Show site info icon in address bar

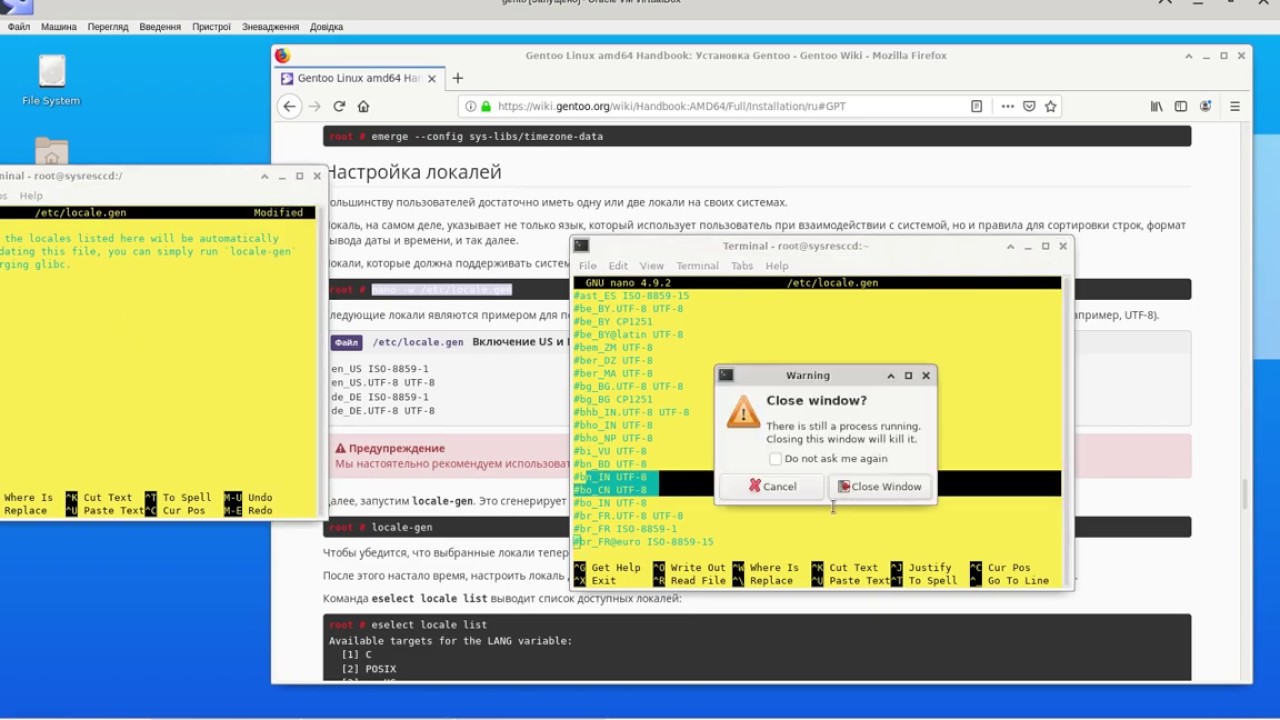pos(470,106)
